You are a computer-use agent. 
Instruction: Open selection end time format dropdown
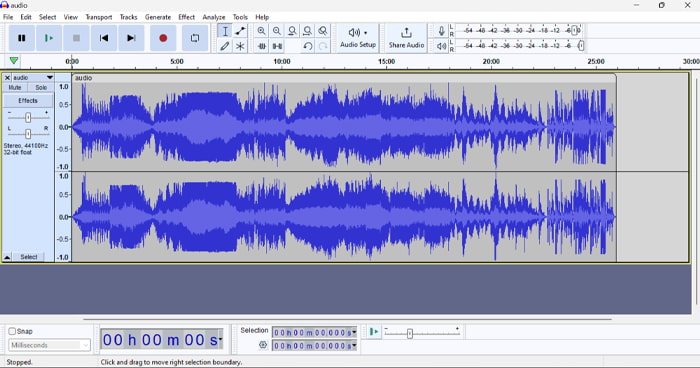click(354, 346)
